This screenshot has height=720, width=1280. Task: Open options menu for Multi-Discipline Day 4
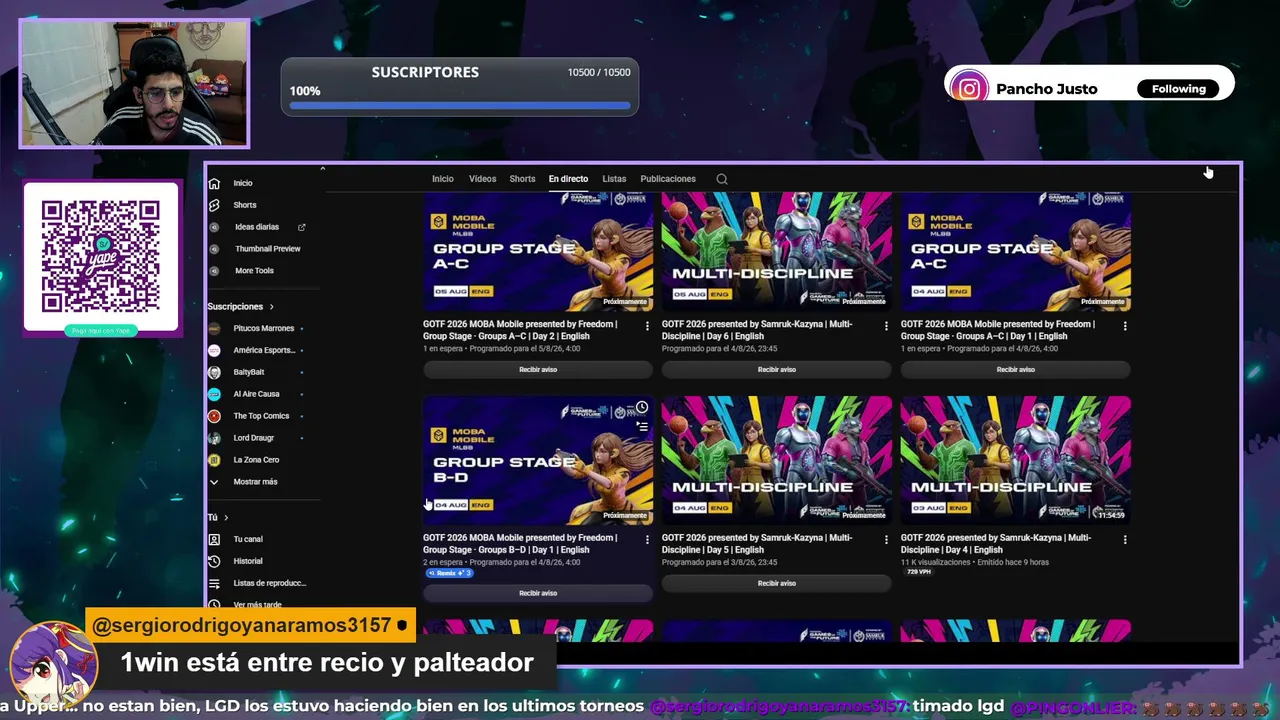(x=1125, y=539)
